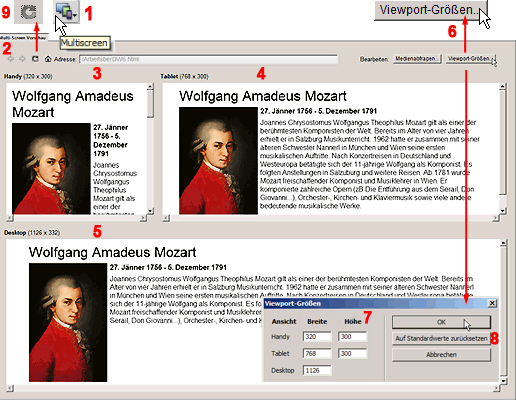Click Mozart portrait in Desktop preview
The image size is (516, 400).
pos(68,322)
